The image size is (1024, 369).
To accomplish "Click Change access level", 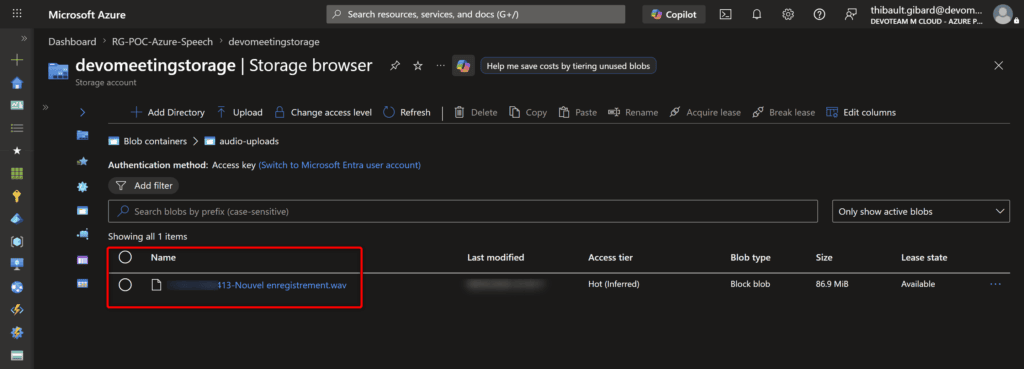I will [x=323, y=112].
